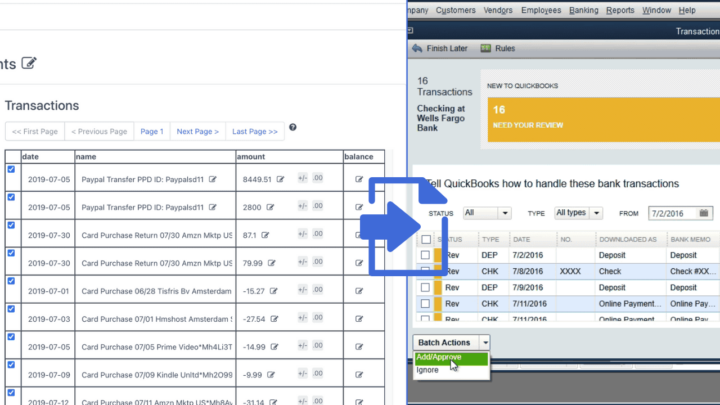Tick the 7/11/2016 Online Payment row checkbox

point(425,304)
